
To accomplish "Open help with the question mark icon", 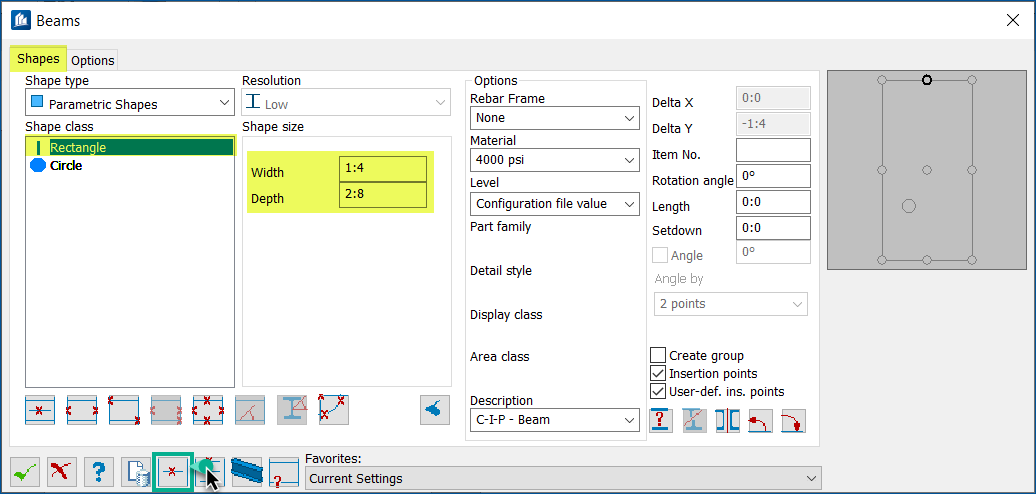I will pos(97,471).
